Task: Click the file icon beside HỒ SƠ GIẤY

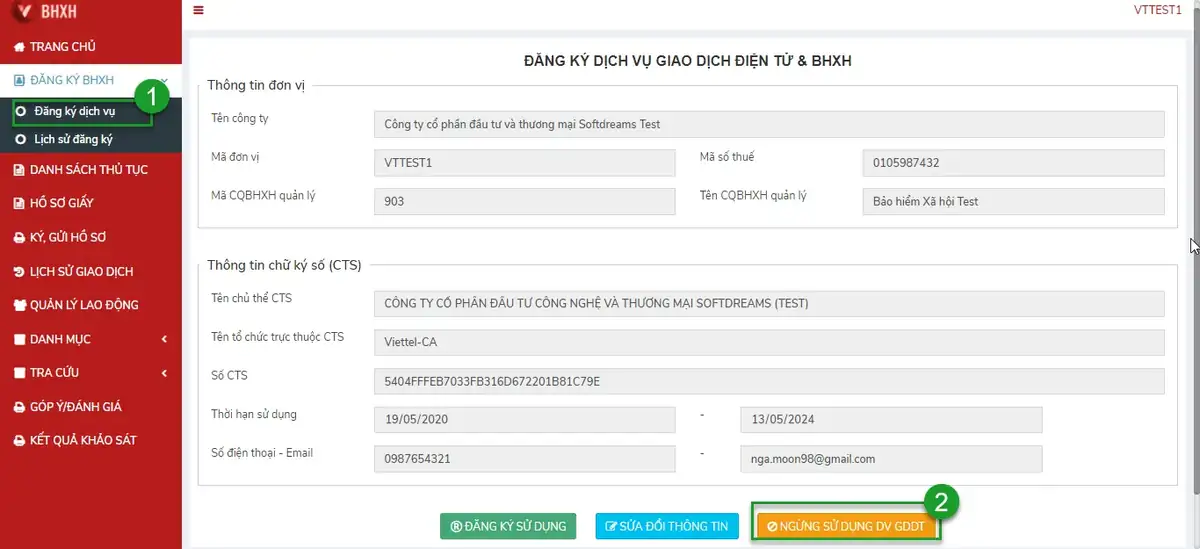Action: 19,203
